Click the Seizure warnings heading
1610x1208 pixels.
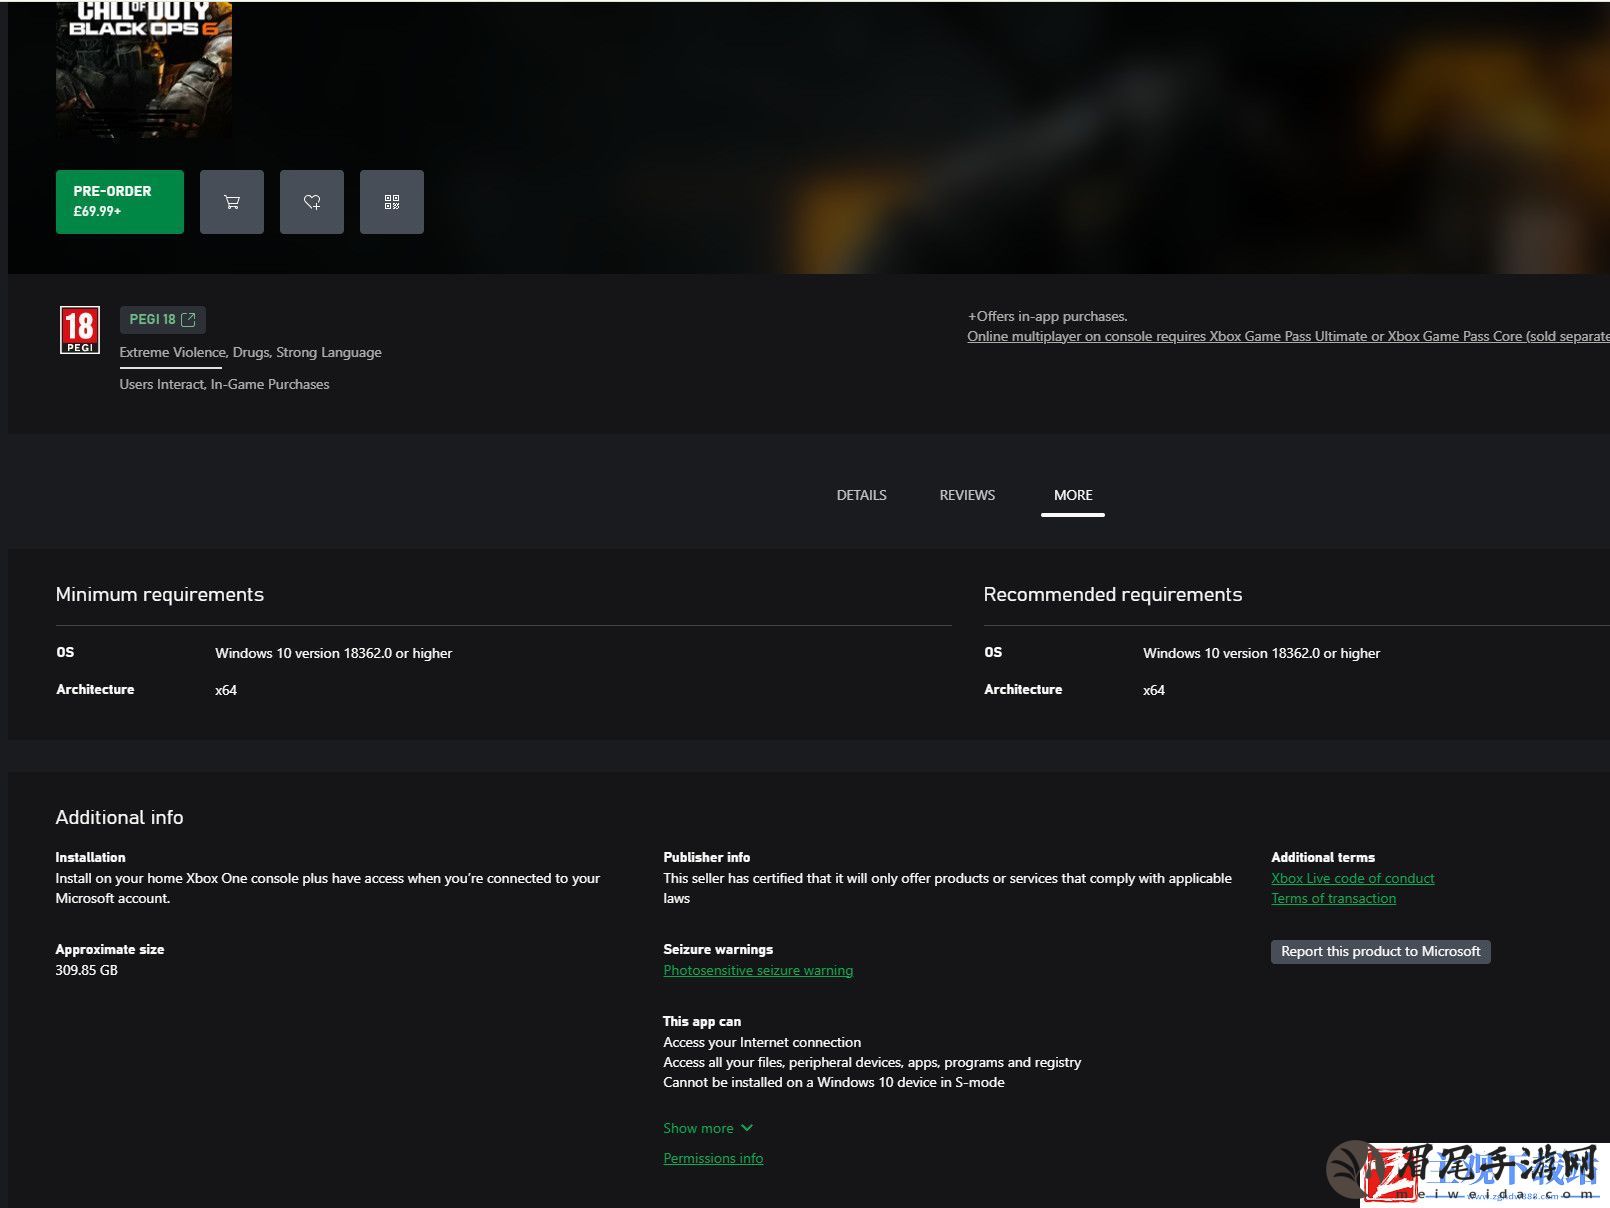point(717,949)
